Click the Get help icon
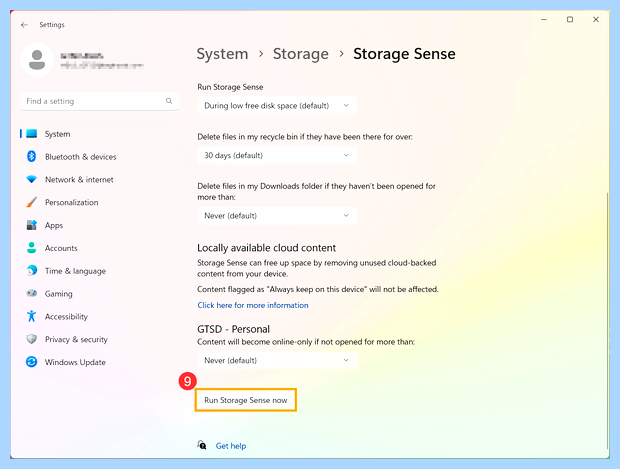 202,445
